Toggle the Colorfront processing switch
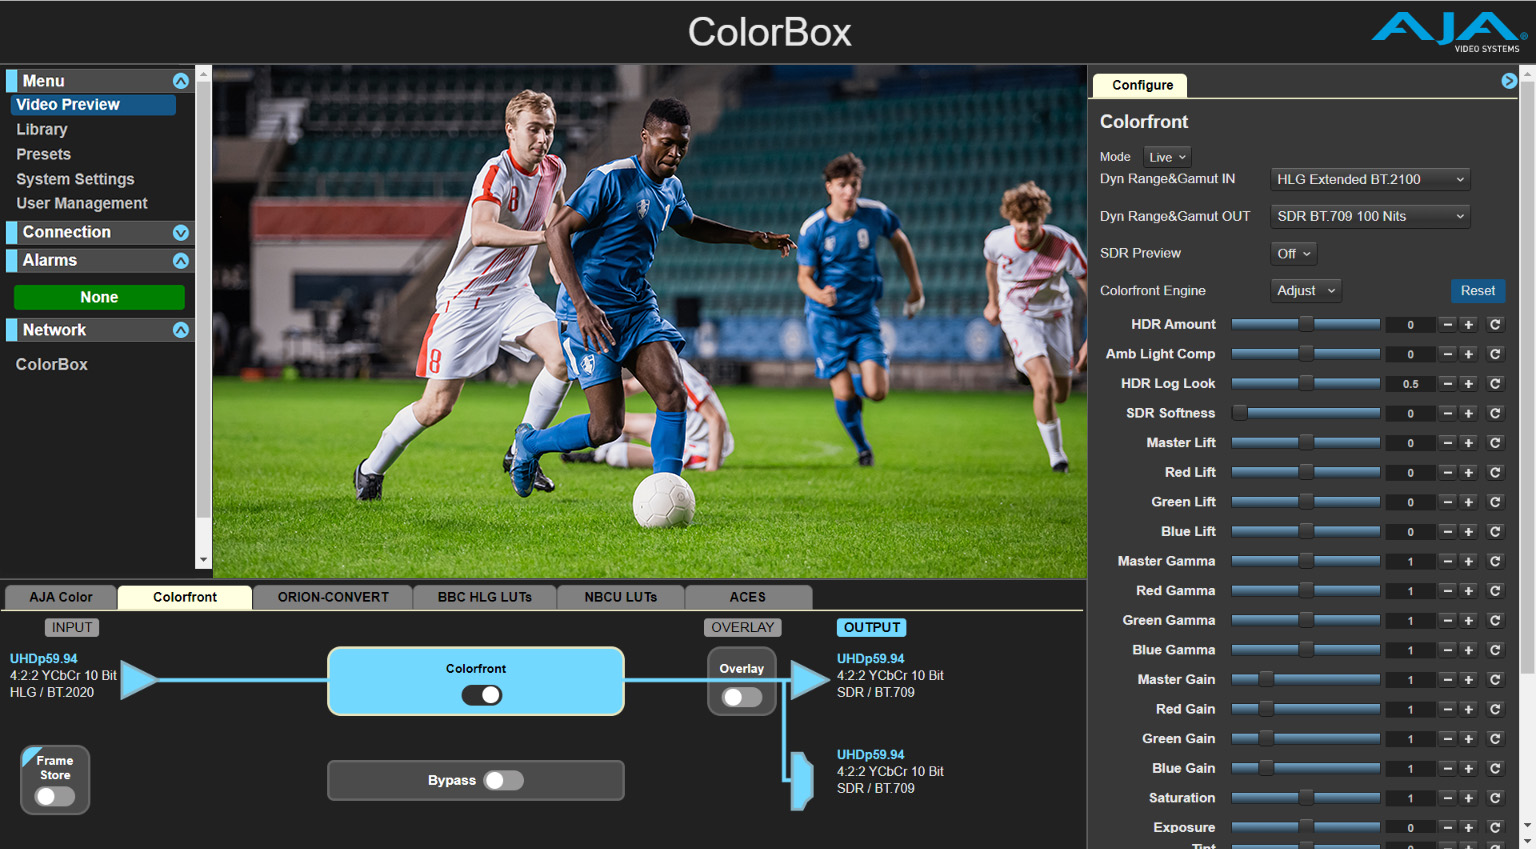1536x849 pixels. 482,695
